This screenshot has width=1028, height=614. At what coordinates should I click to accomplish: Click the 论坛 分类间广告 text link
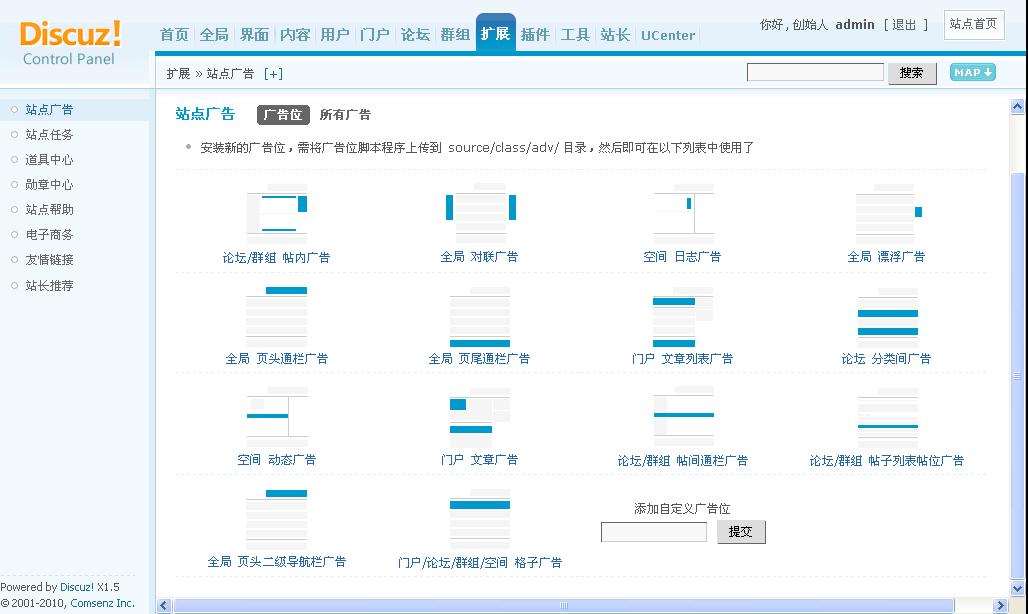[886, 358]
